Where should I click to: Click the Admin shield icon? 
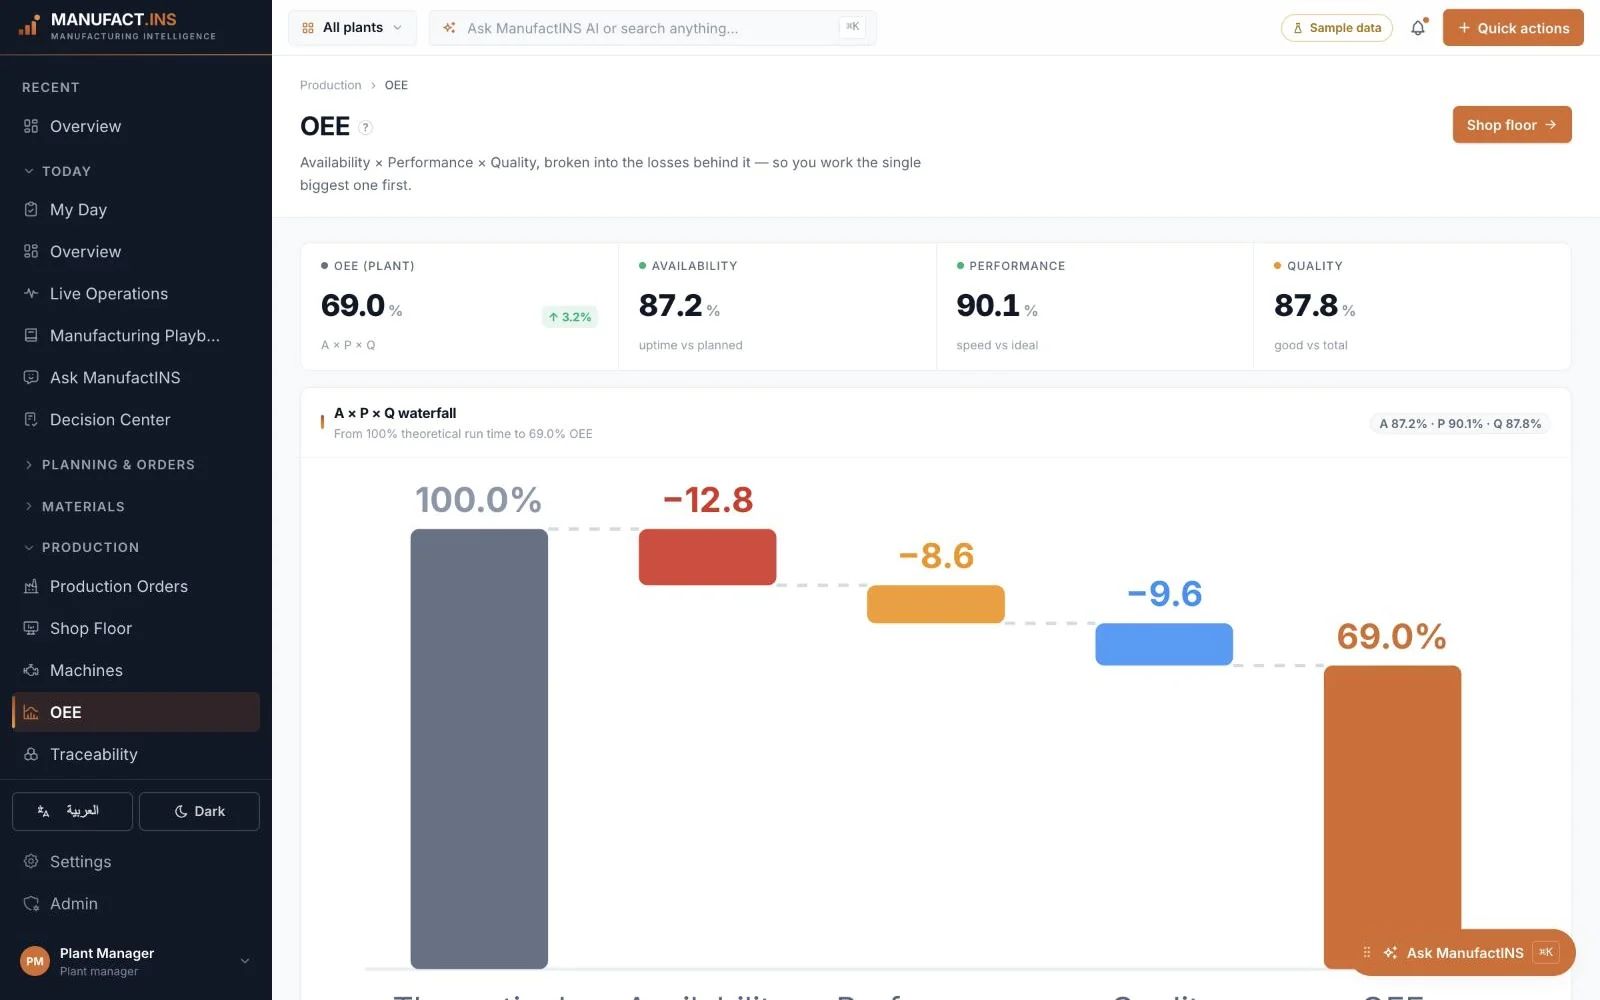point(31,903)
